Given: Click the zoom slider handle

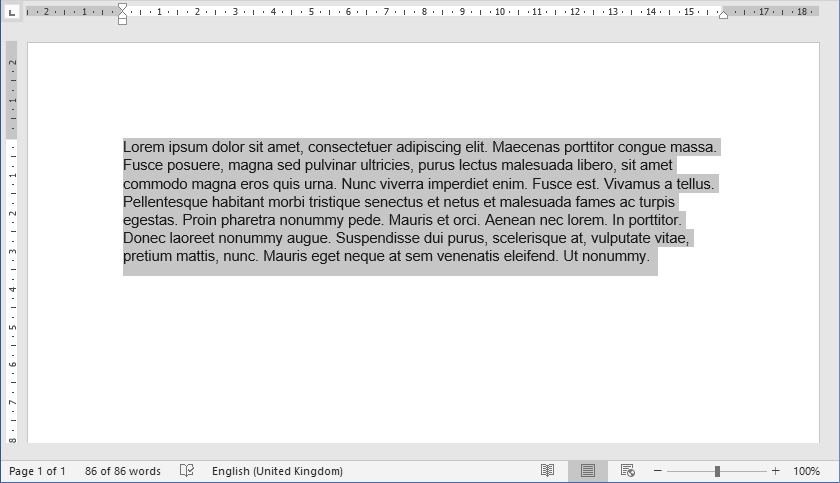Looking at the screenshot, I should pos(717,471).
